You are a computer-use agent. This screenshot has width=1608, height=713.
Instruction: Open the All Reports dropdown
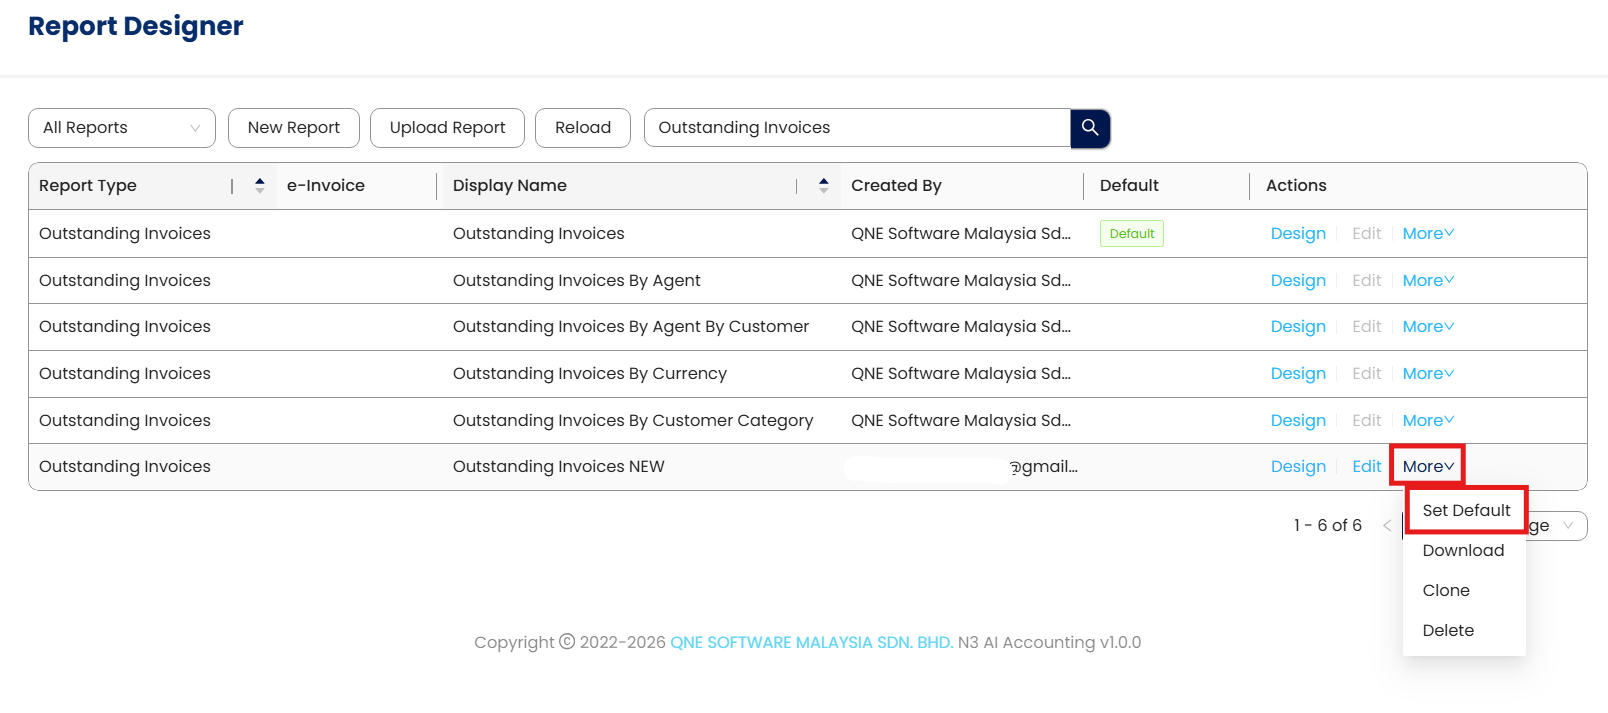tap(122, 128)
